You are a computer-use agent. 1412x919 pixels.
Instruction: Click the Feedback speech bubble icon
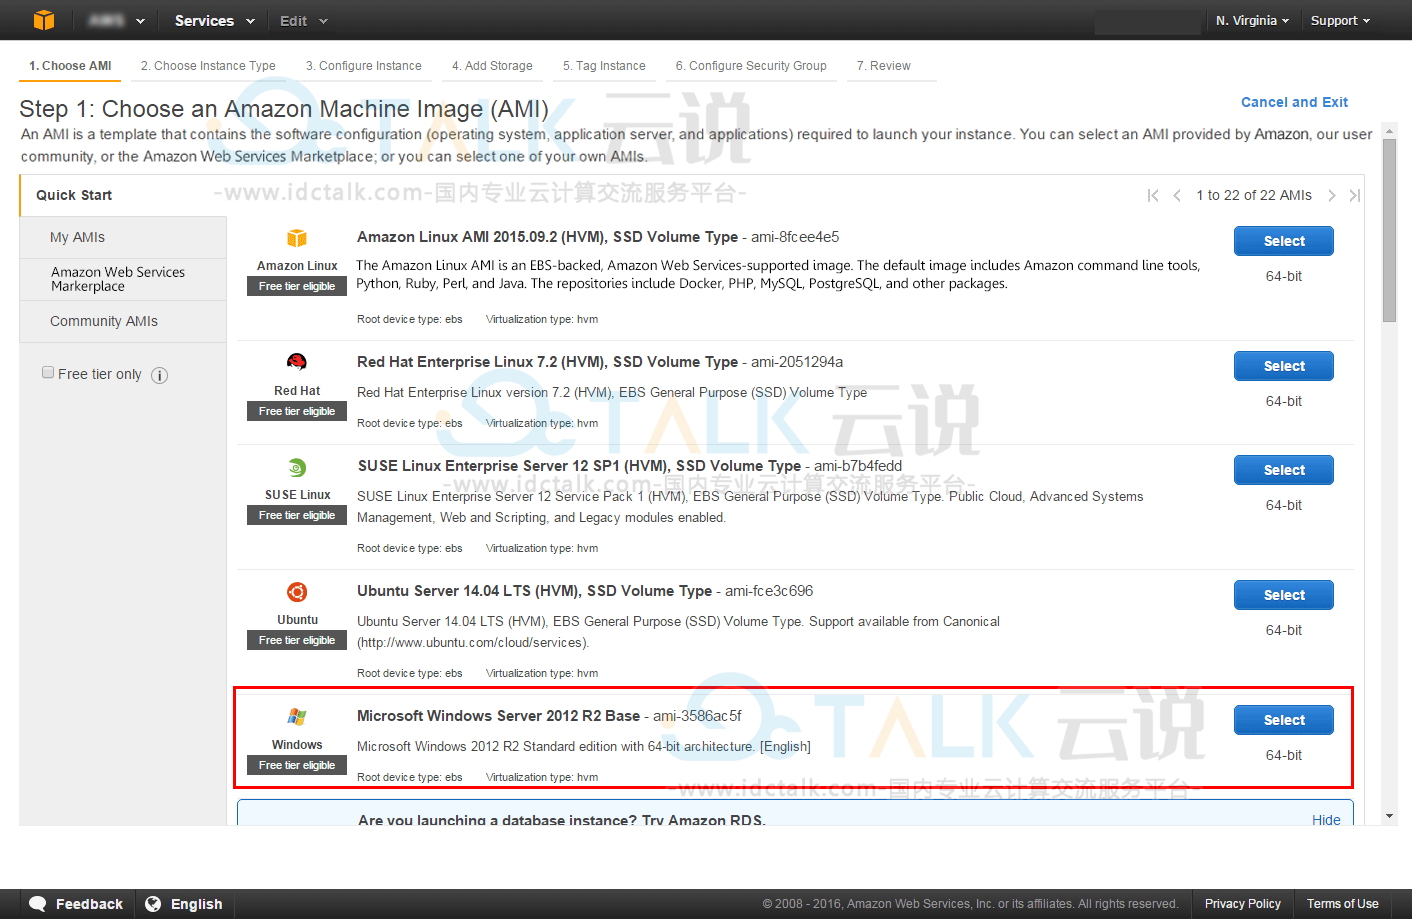38,904
